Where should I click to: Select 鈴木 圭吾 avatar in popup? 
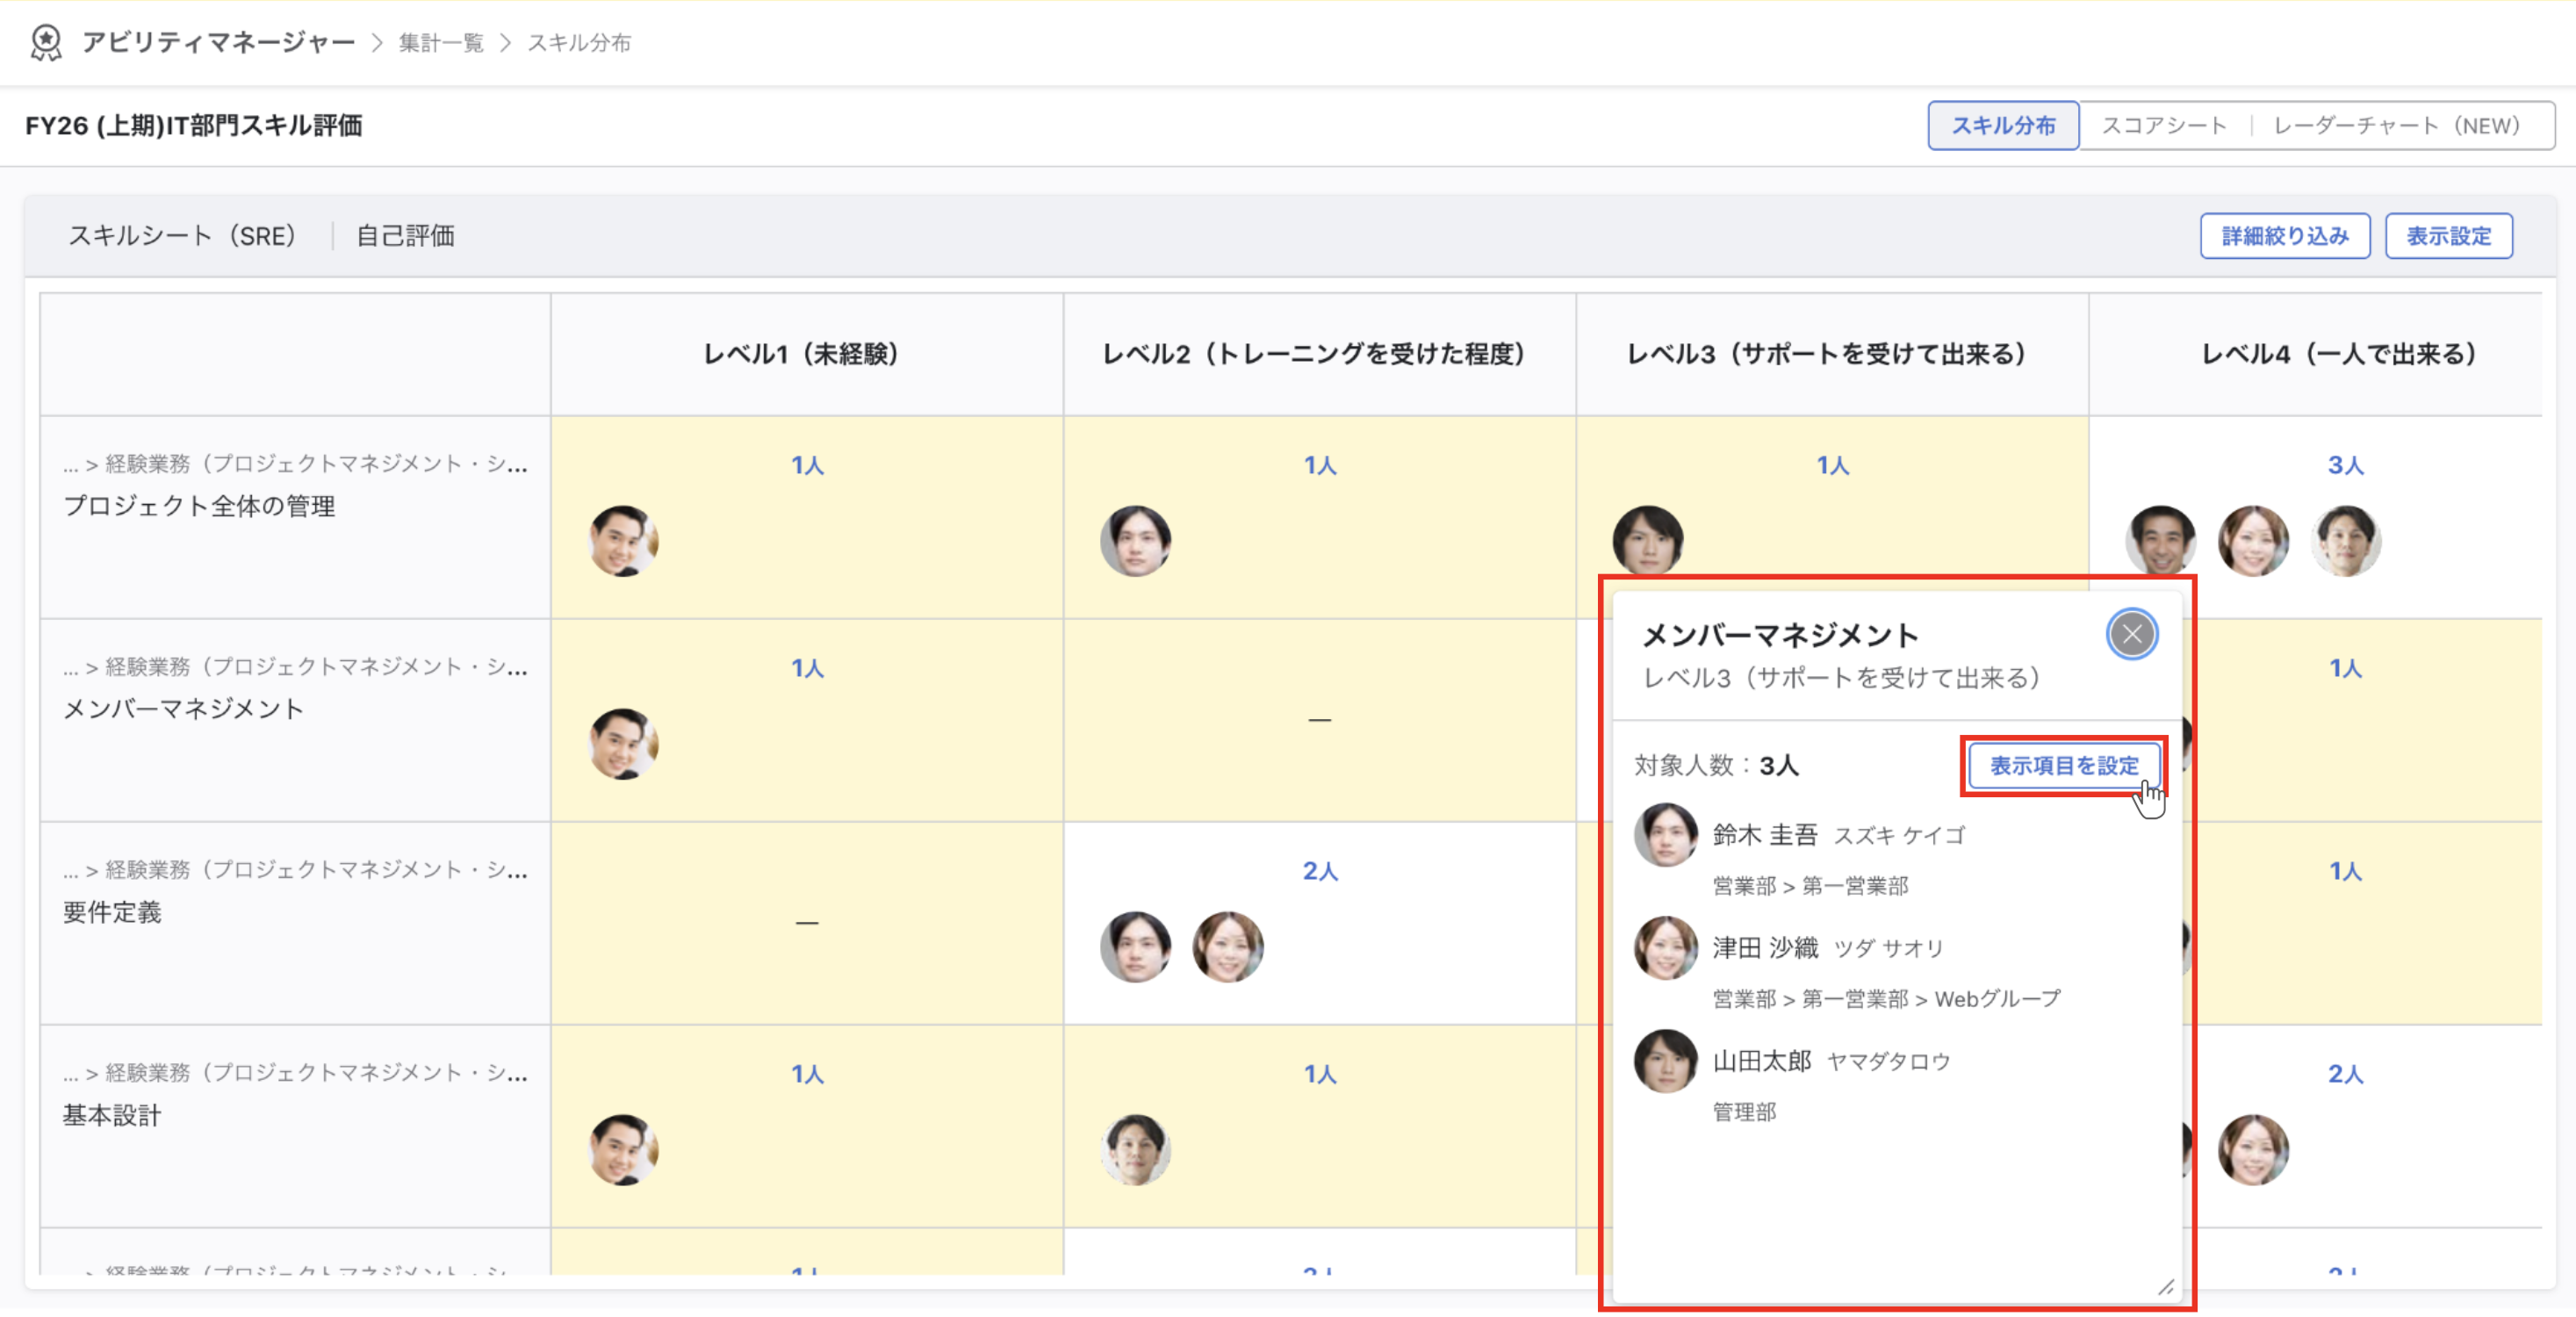1665,835
